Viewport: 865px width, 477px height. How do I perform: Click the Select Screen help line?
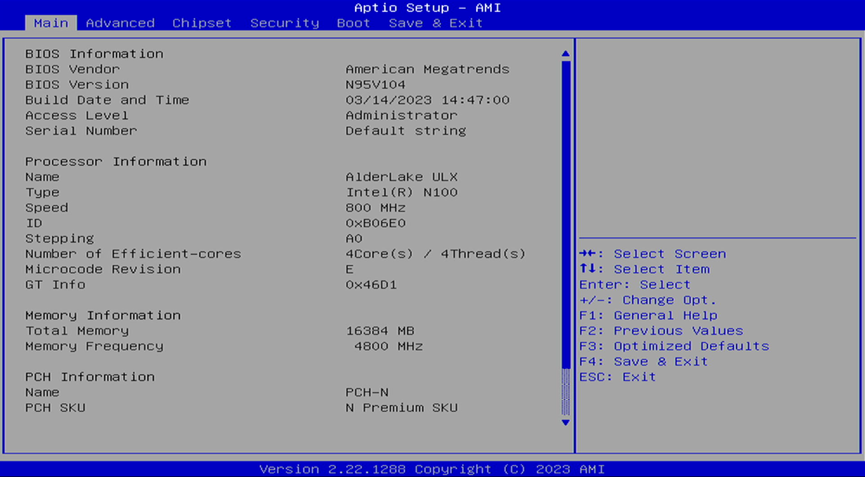(x=653, y=254)
